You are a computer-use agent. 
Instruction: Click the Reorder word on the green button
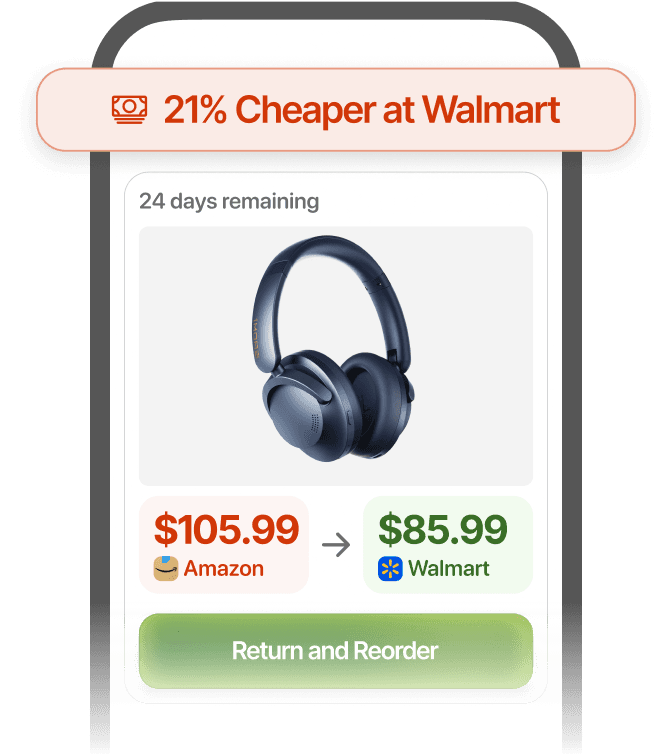coord(395,651)
